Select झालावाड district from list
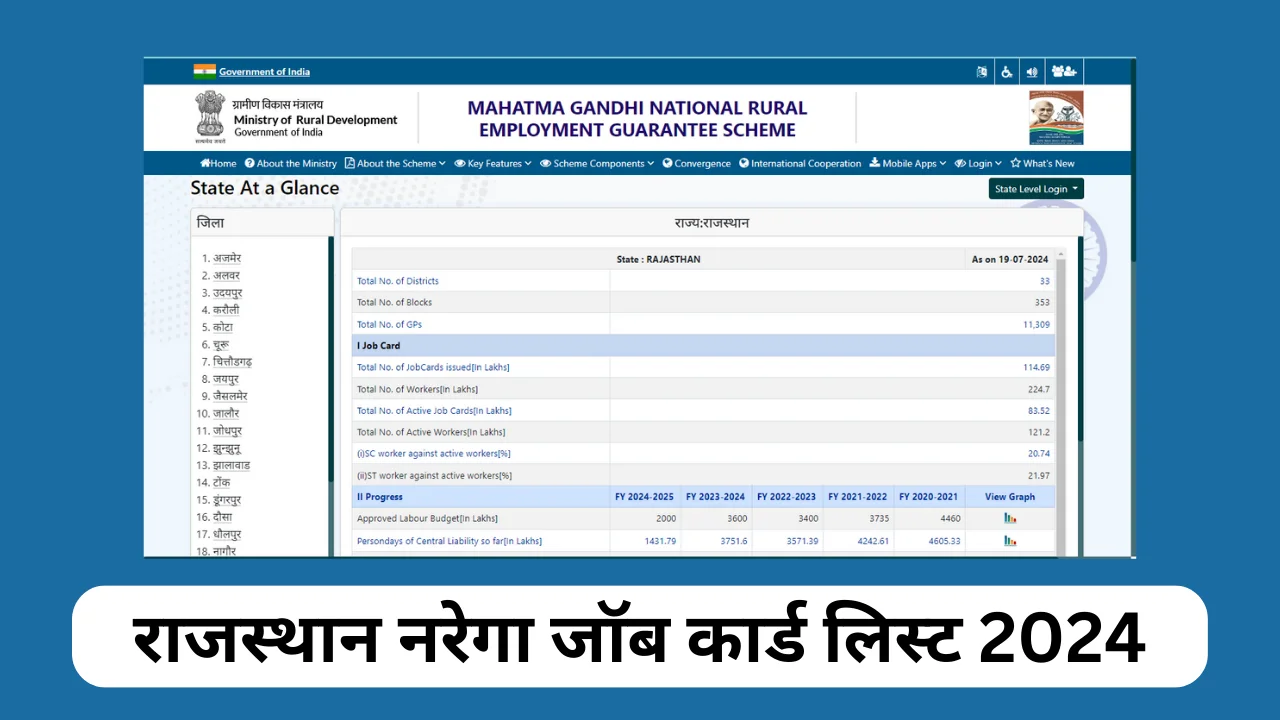This screenshot has height=720, width=1280. (x=231, y=465)
